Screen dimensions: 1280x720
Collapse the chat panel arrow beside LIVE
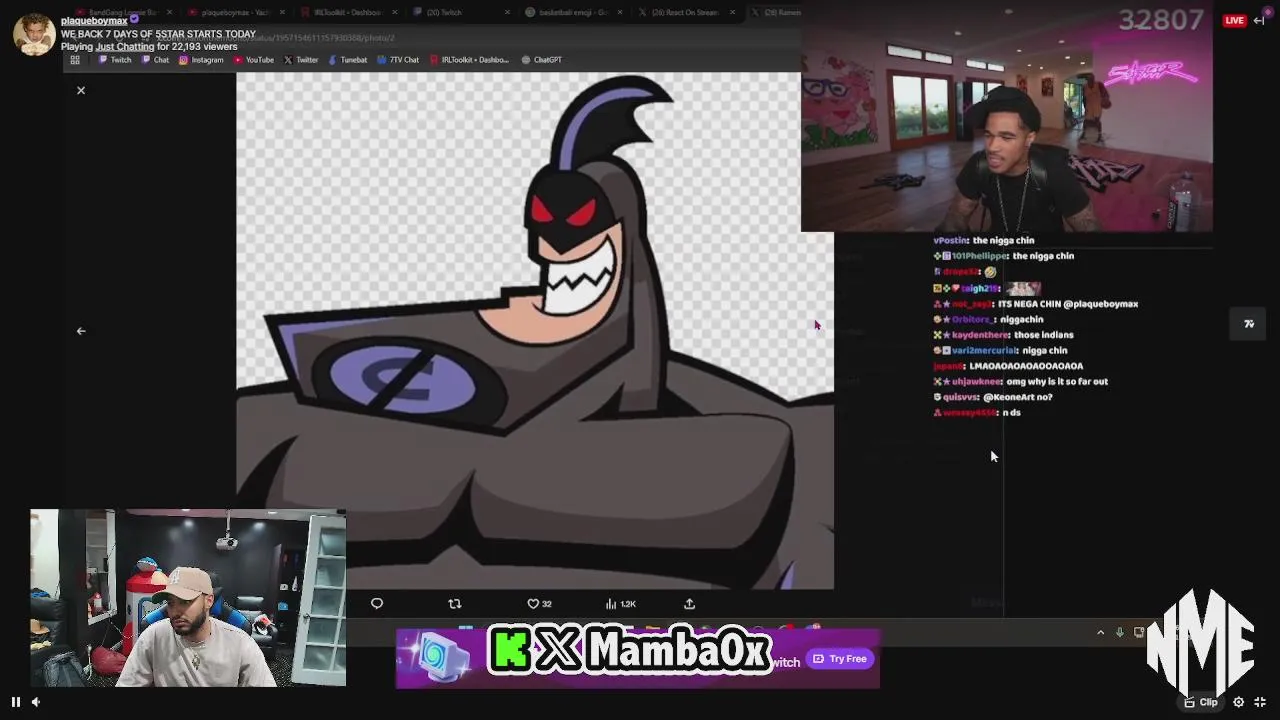(x=1259, y=20)
